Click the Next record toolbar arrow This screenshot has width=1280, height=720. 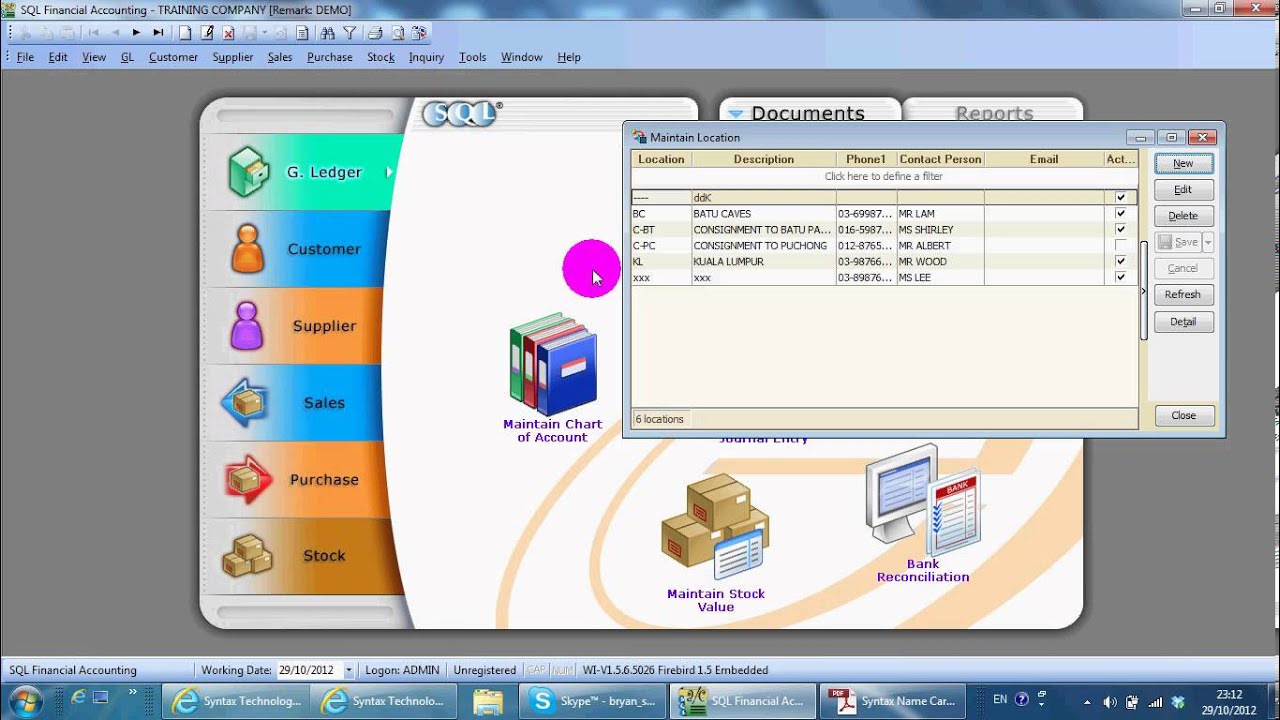coord(136,33)
